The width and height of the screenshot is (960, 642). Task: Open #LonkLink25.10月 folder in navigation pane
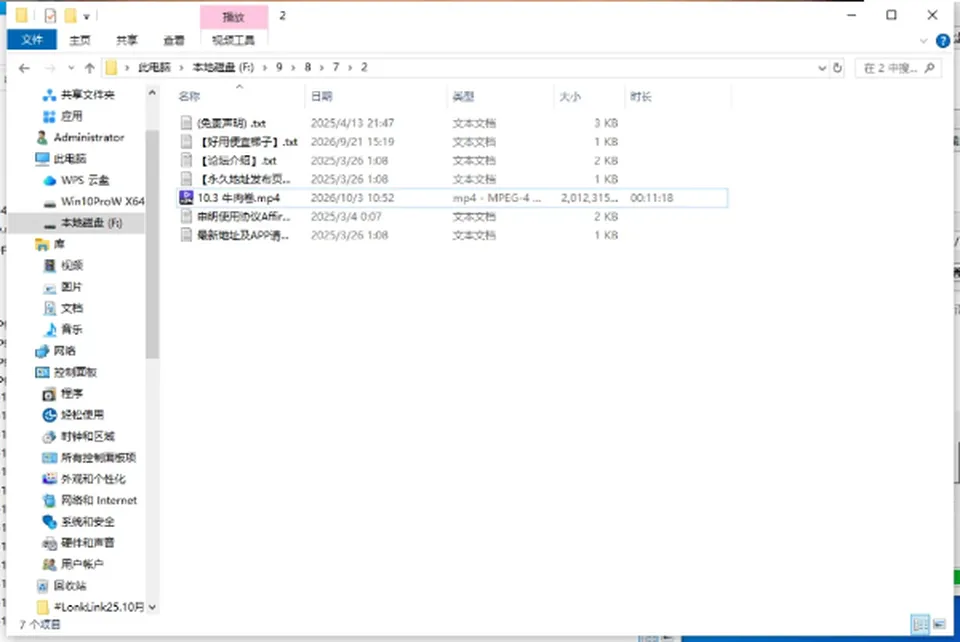click(x=99, y=607)
